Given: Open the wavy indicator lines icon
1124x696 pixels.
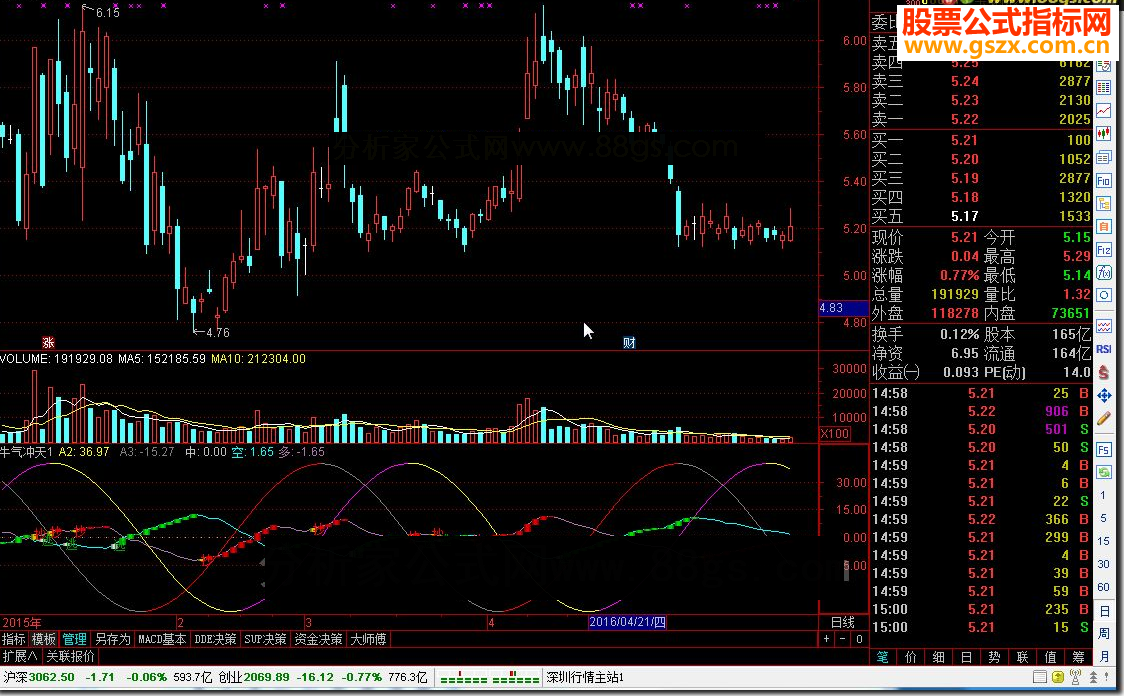Looking at the screenshot, I should coord(1104,326).
